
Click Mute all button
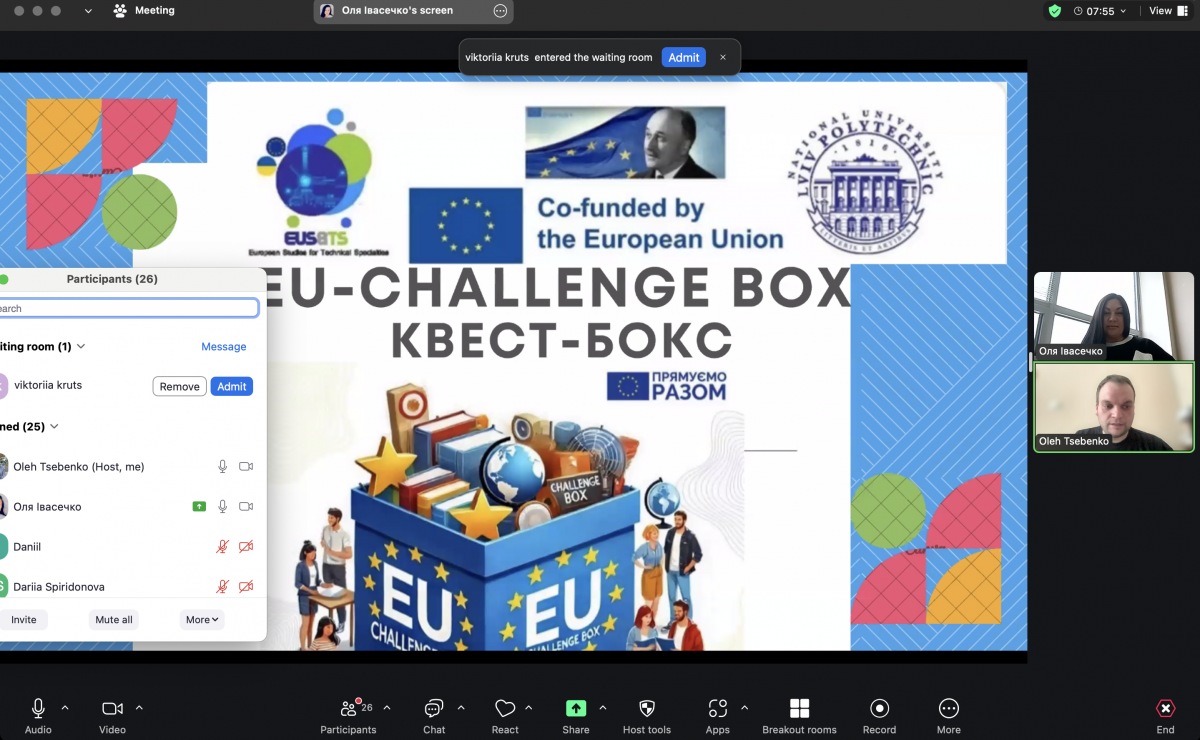[x=114, y=620]
